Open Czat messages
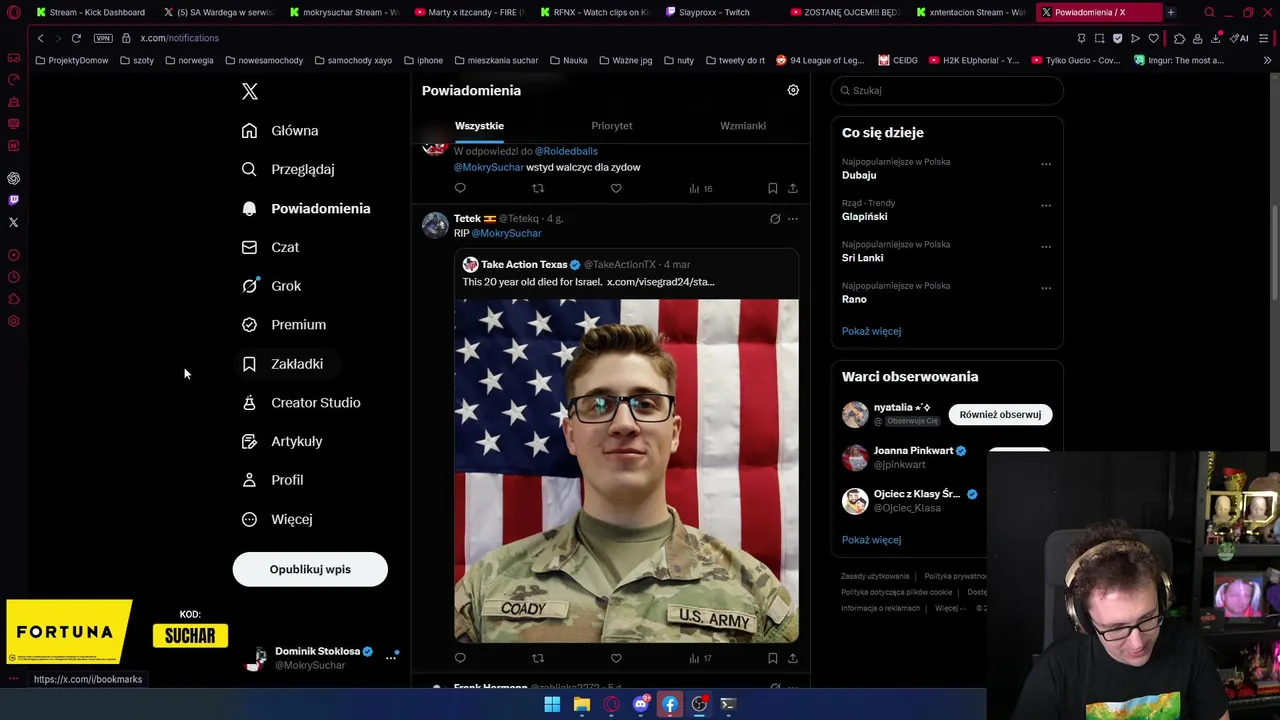Viewport: 1280px width, 720px height. tap(271, 247)
